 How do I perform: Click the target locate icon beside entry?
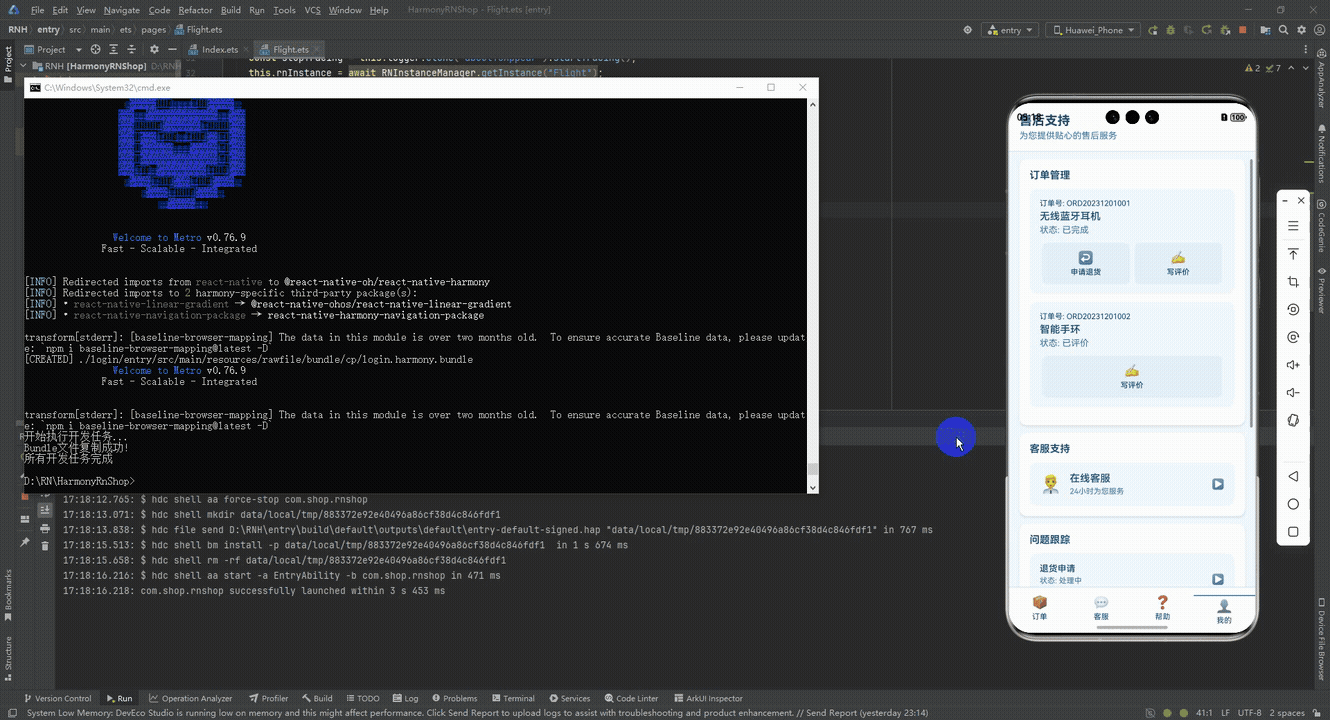click(967, 30)
